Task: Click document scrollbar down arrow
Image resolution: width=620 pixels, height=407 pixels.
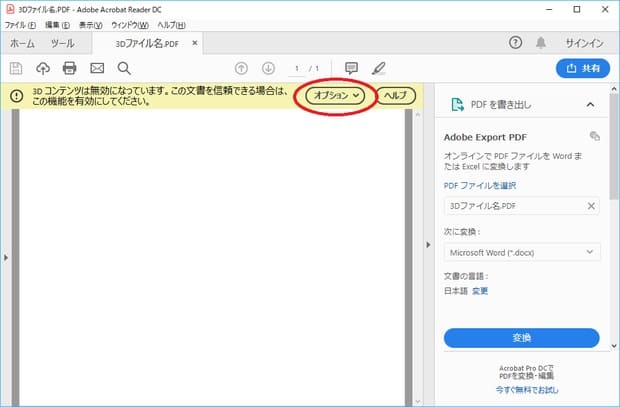Action: [x=418, y=401]
